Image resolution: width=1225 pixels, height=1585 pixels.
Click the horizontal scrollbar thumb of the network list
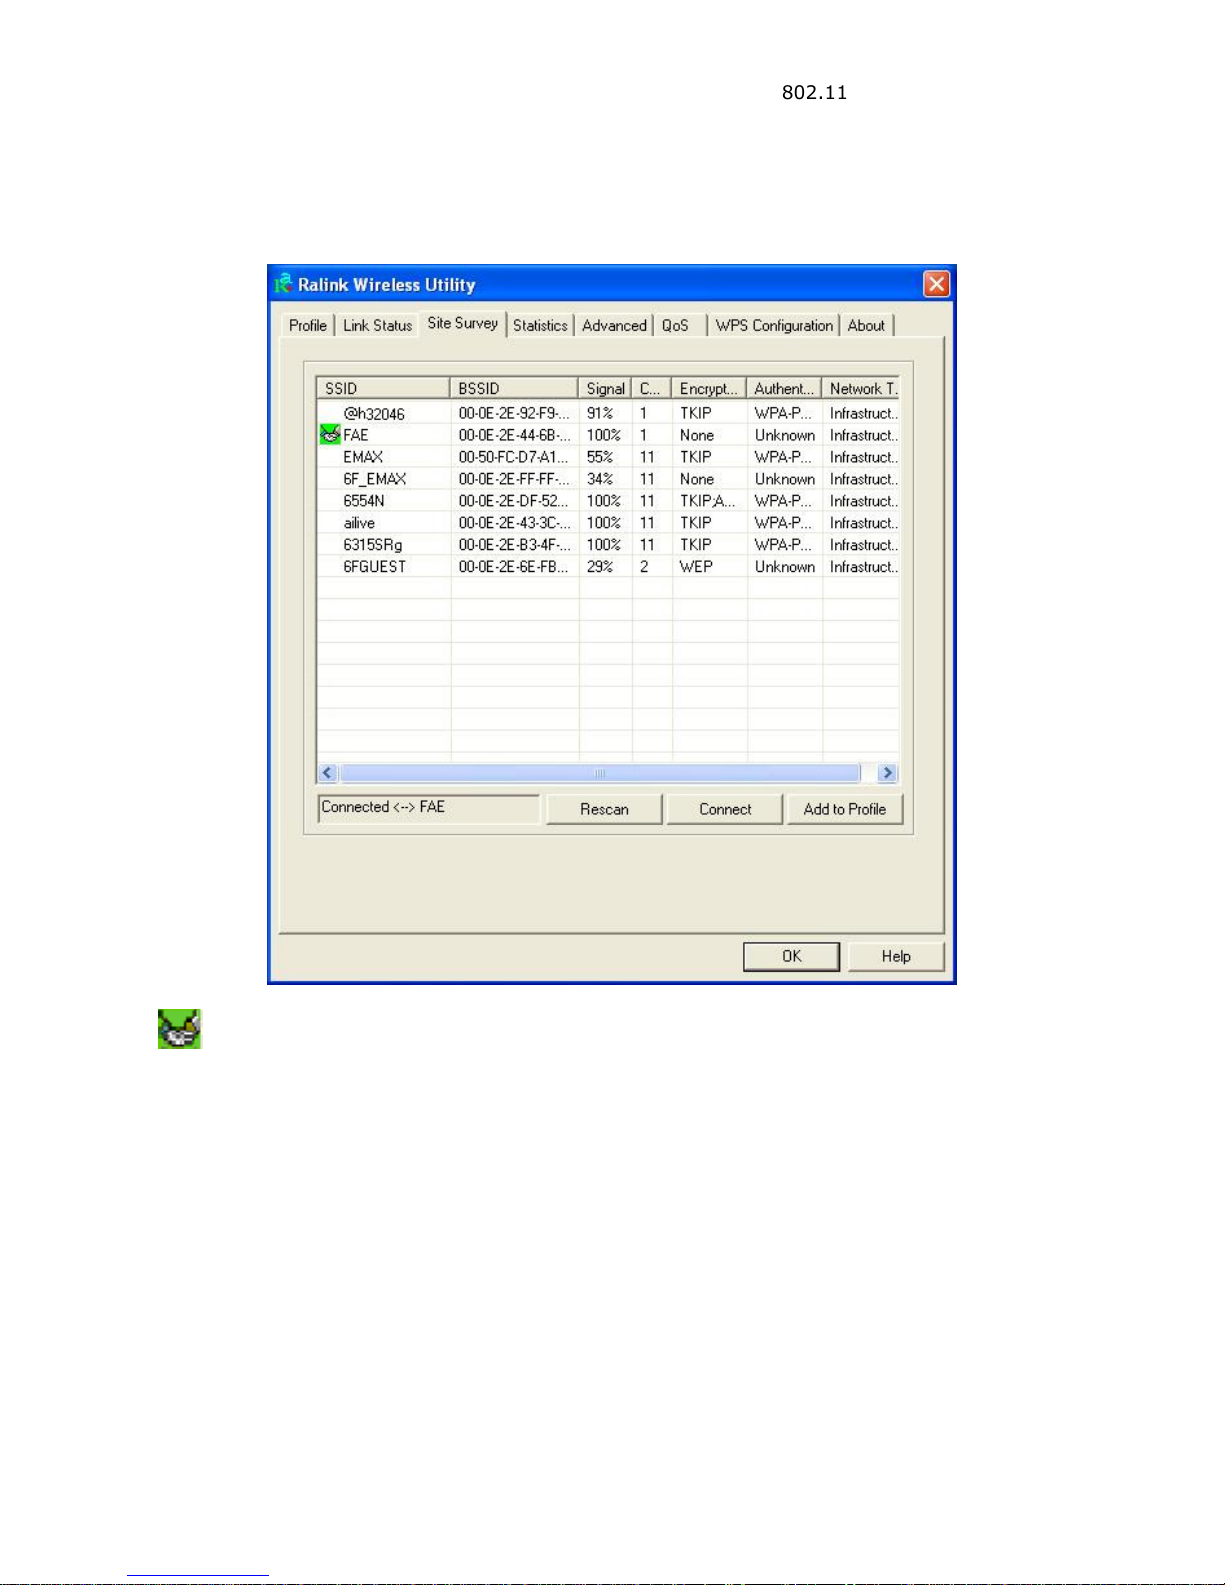[x=600, y=773]
